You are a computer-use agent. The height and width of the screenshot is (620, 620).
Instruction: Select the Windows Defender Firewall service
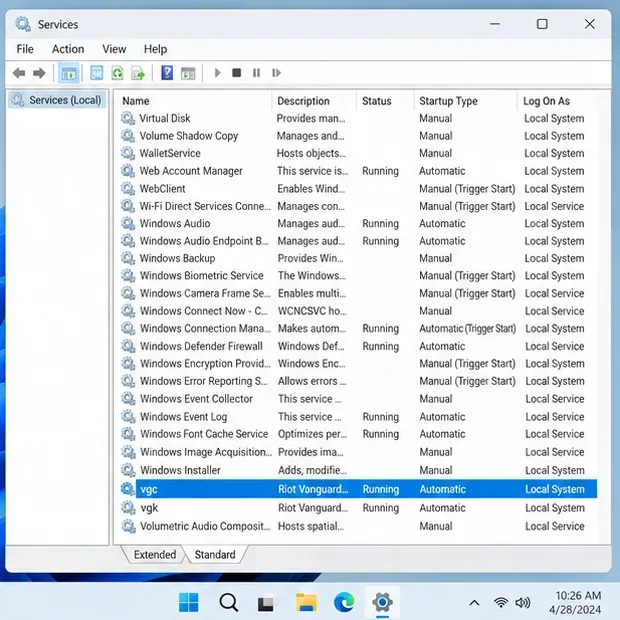point(359,346)
